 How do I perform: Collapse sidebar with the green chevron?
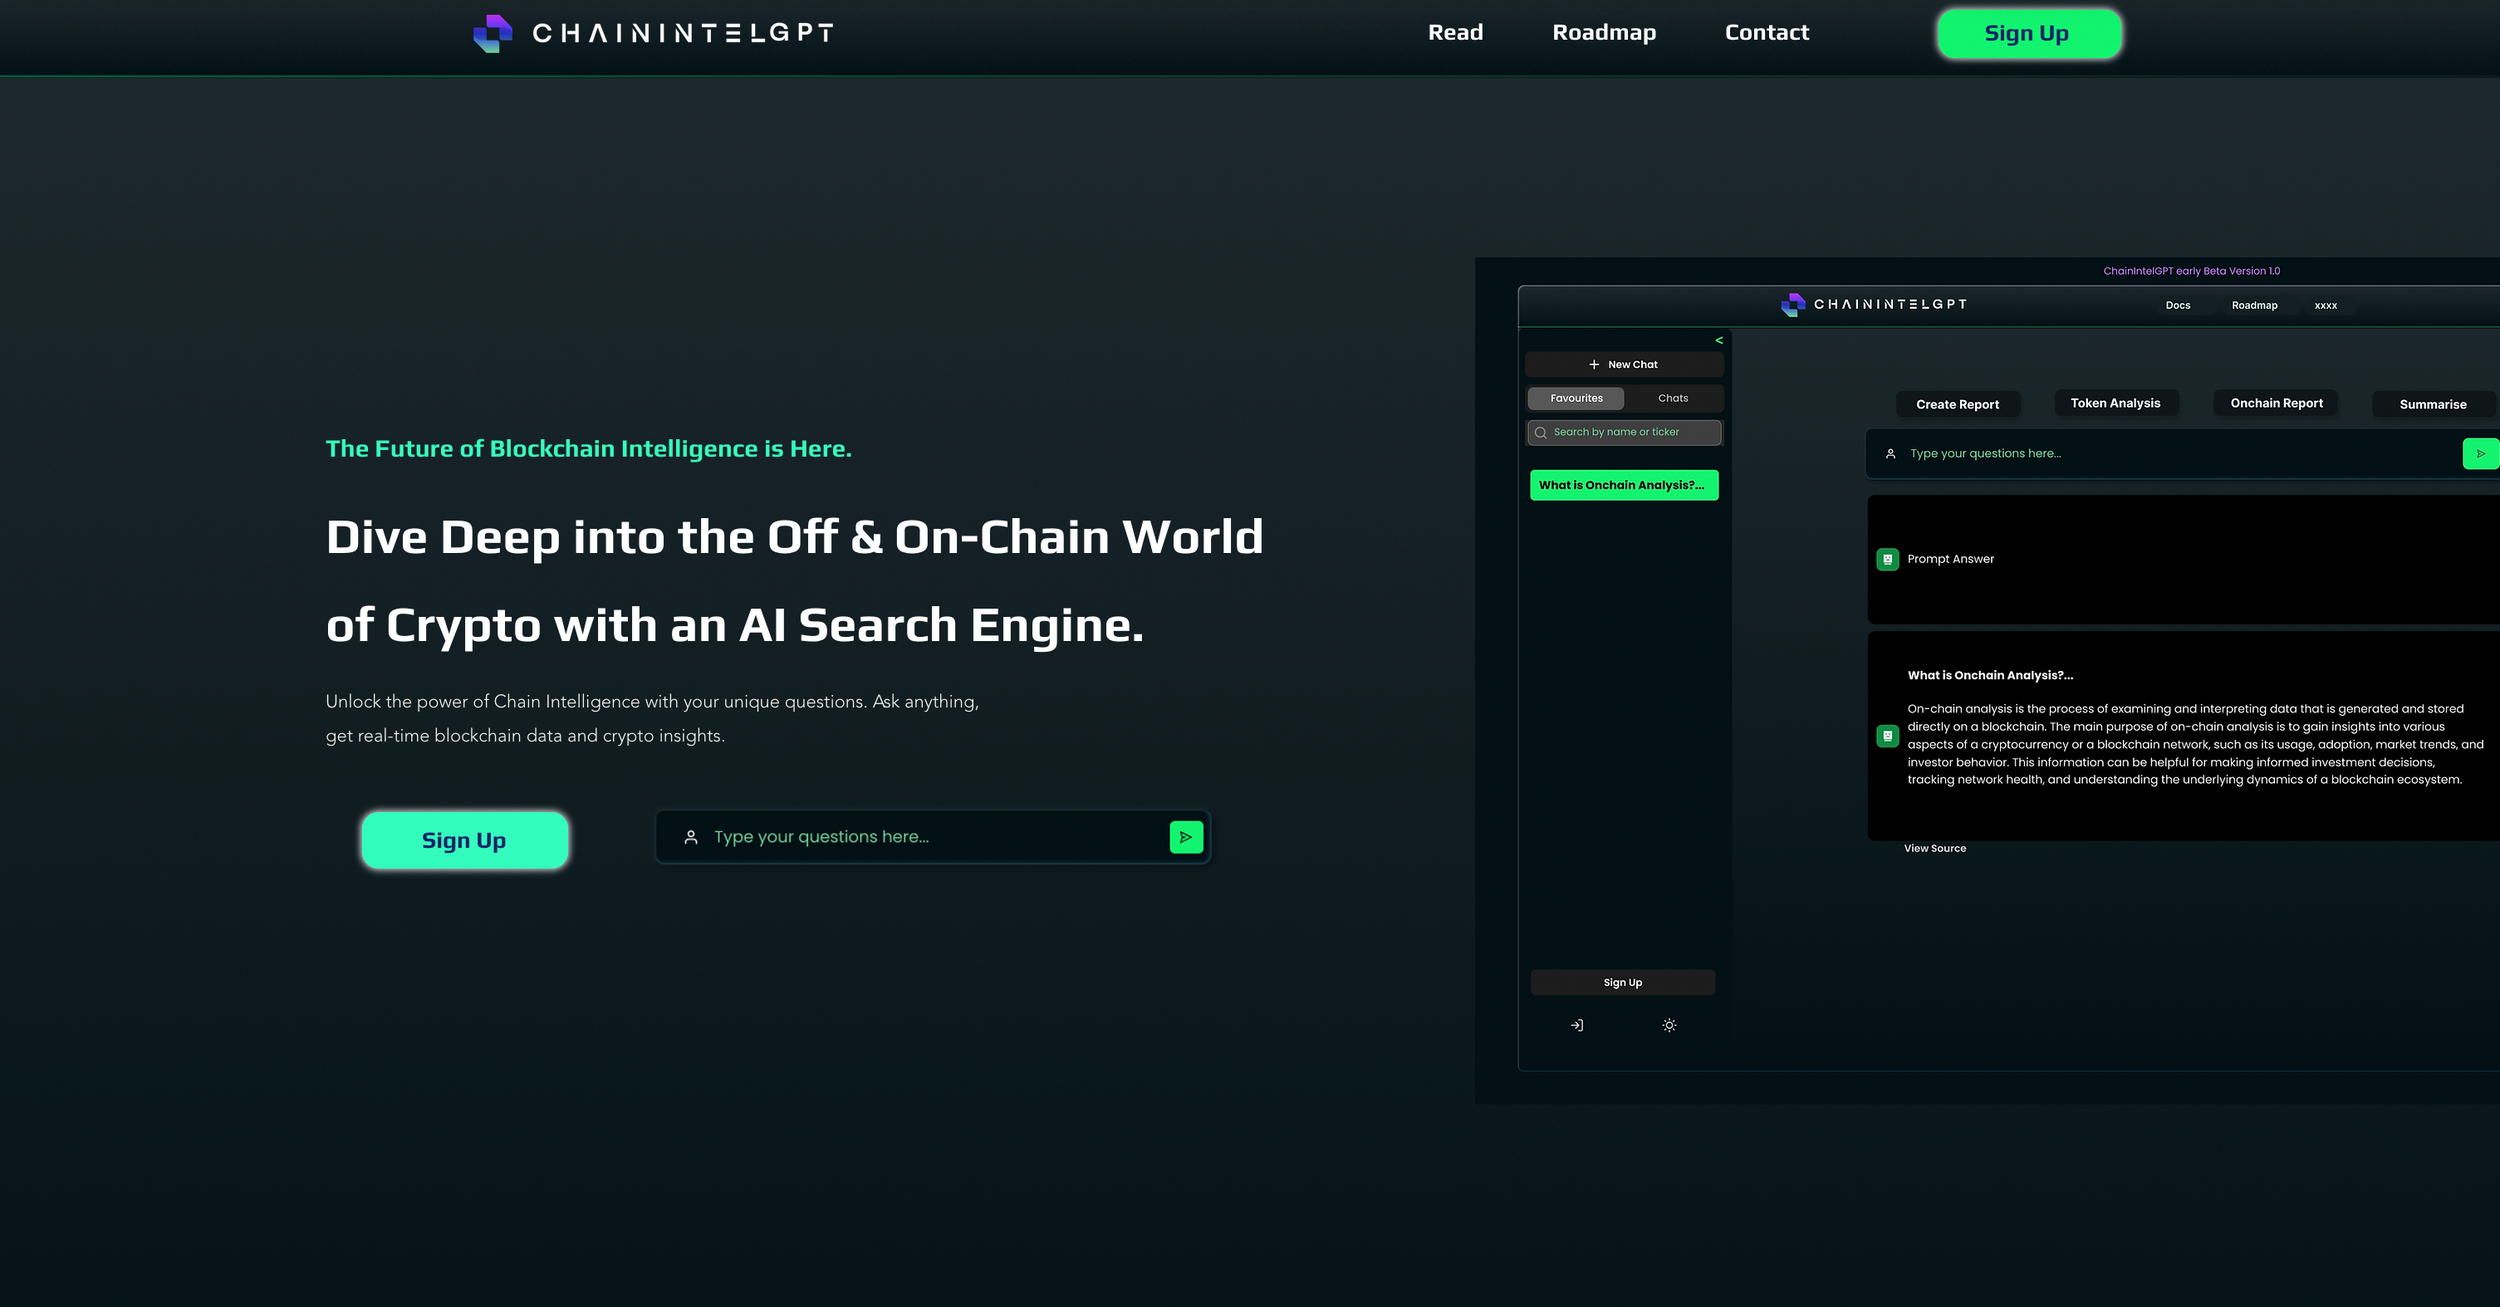tap(1719, 341)
